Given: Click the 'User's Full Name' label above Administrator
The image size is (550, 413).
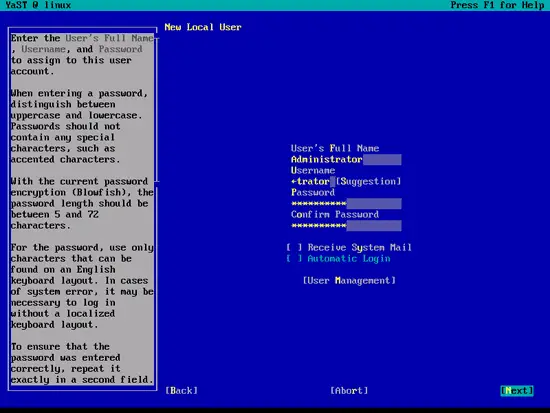Looking at the screenshot, I should (335, 148).
